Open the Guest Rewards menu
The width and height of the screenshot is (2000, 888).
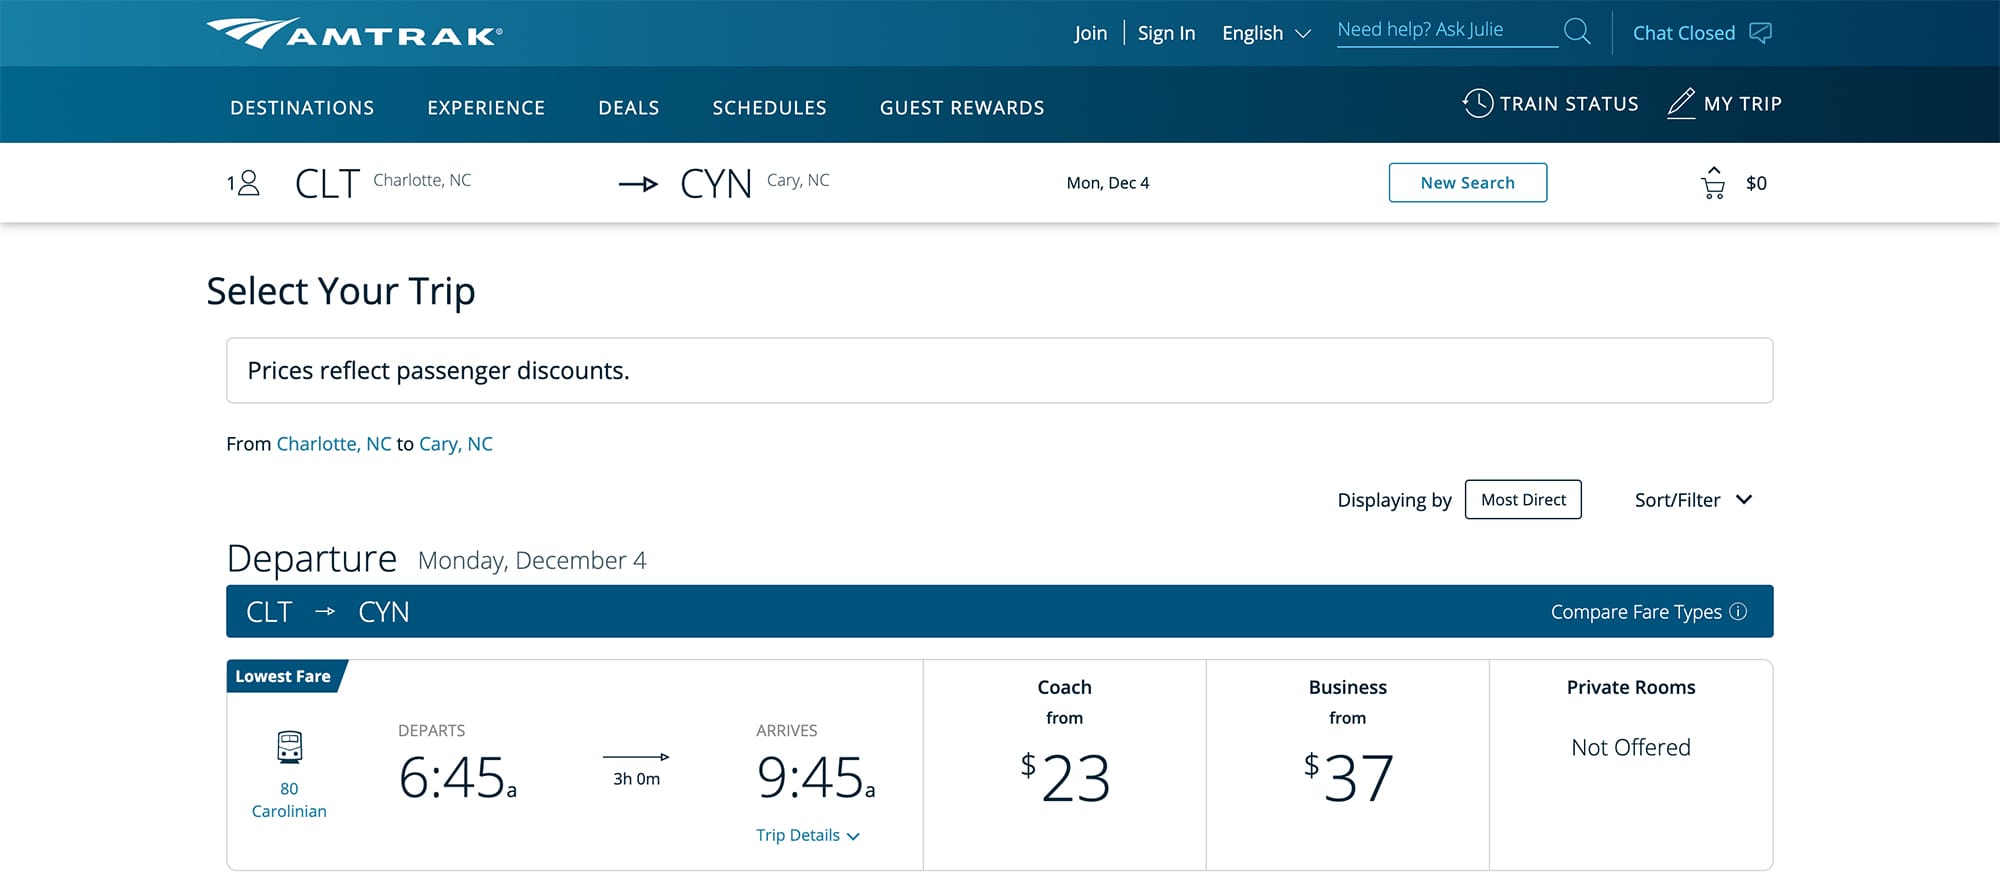pos(962,108)
